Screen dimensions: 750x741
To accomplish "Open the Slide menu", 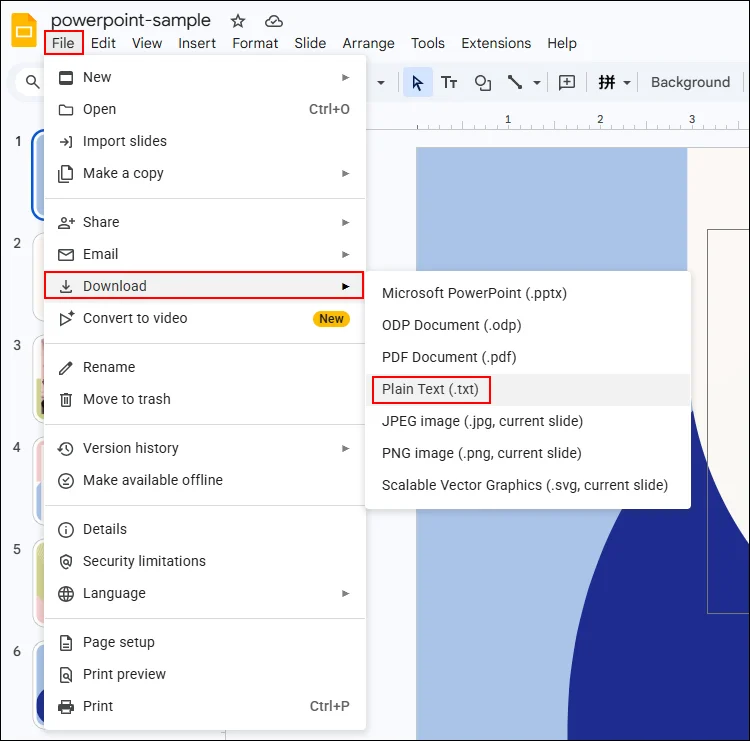I will pos(310,43).
